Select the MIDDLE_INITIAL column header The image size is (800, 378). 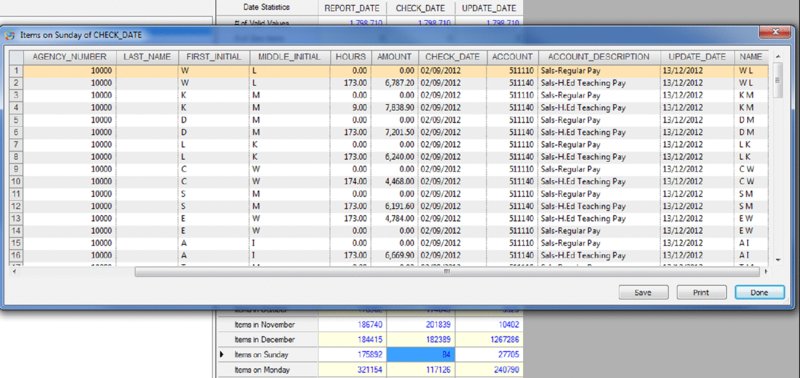coord(289,57)
